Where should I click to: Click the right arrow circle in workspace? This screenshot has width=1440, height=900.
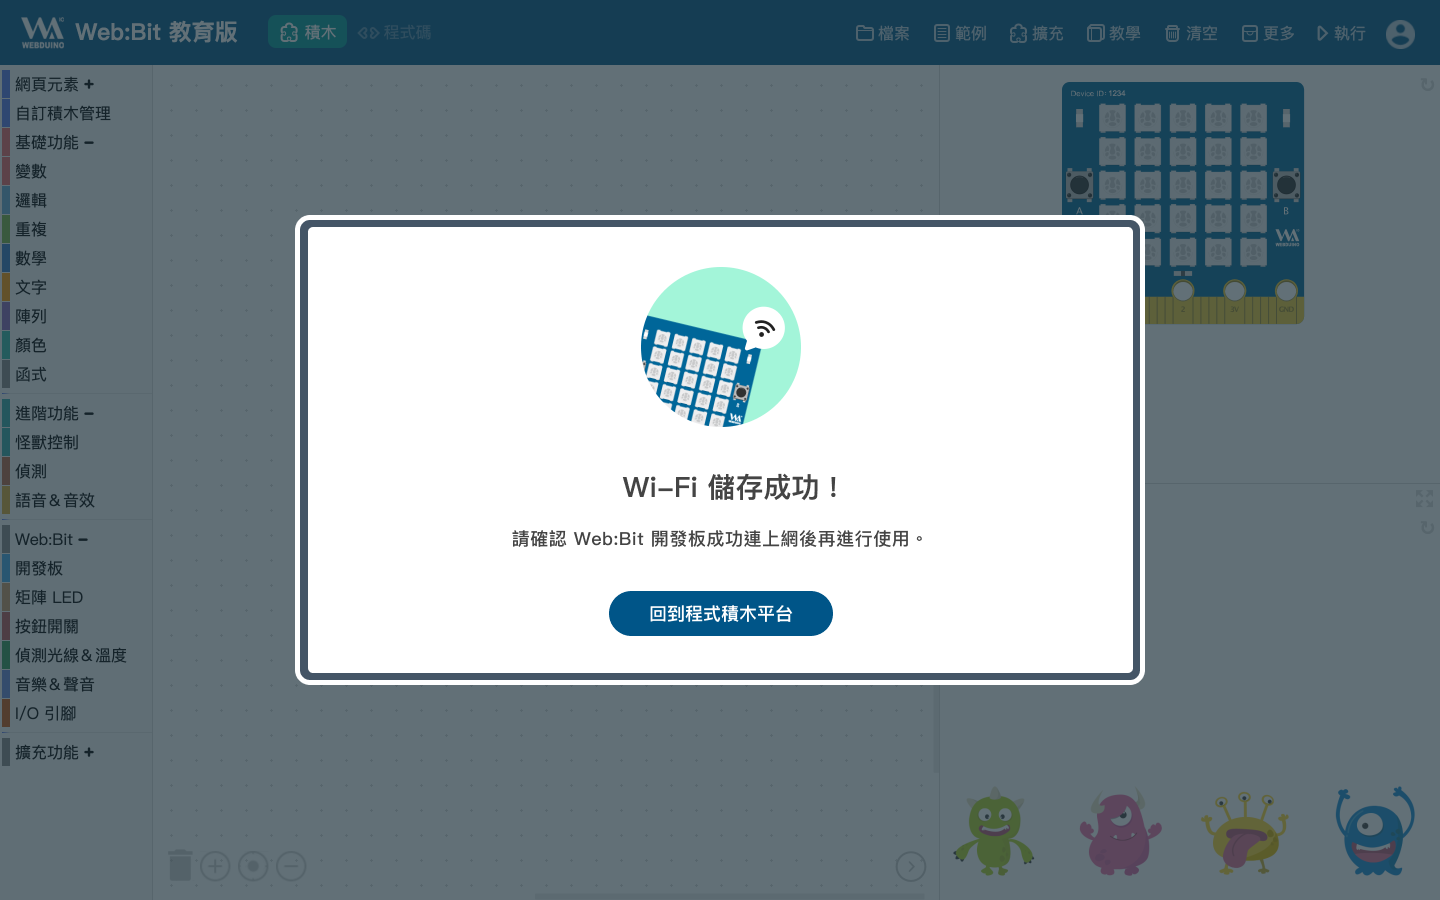point(911,866)
